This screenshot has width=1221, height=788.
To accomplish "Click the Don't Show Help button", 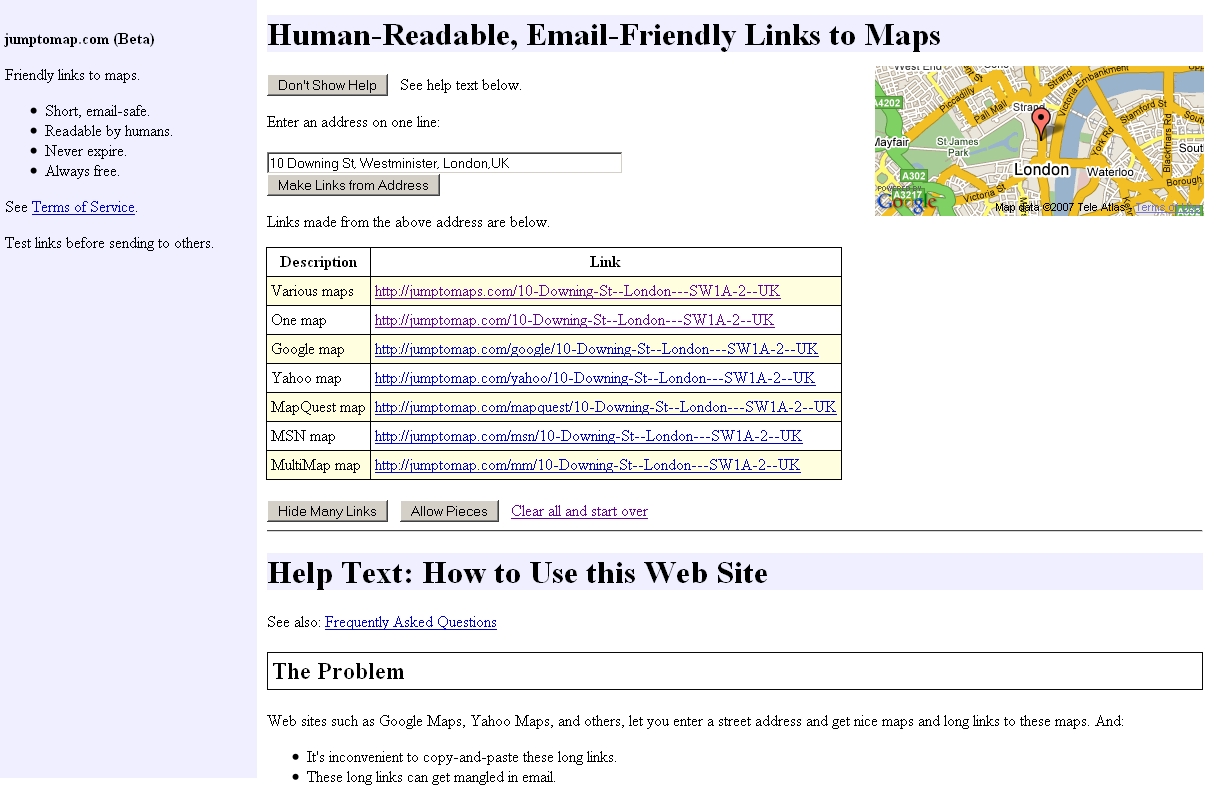I will coord(327,85).
